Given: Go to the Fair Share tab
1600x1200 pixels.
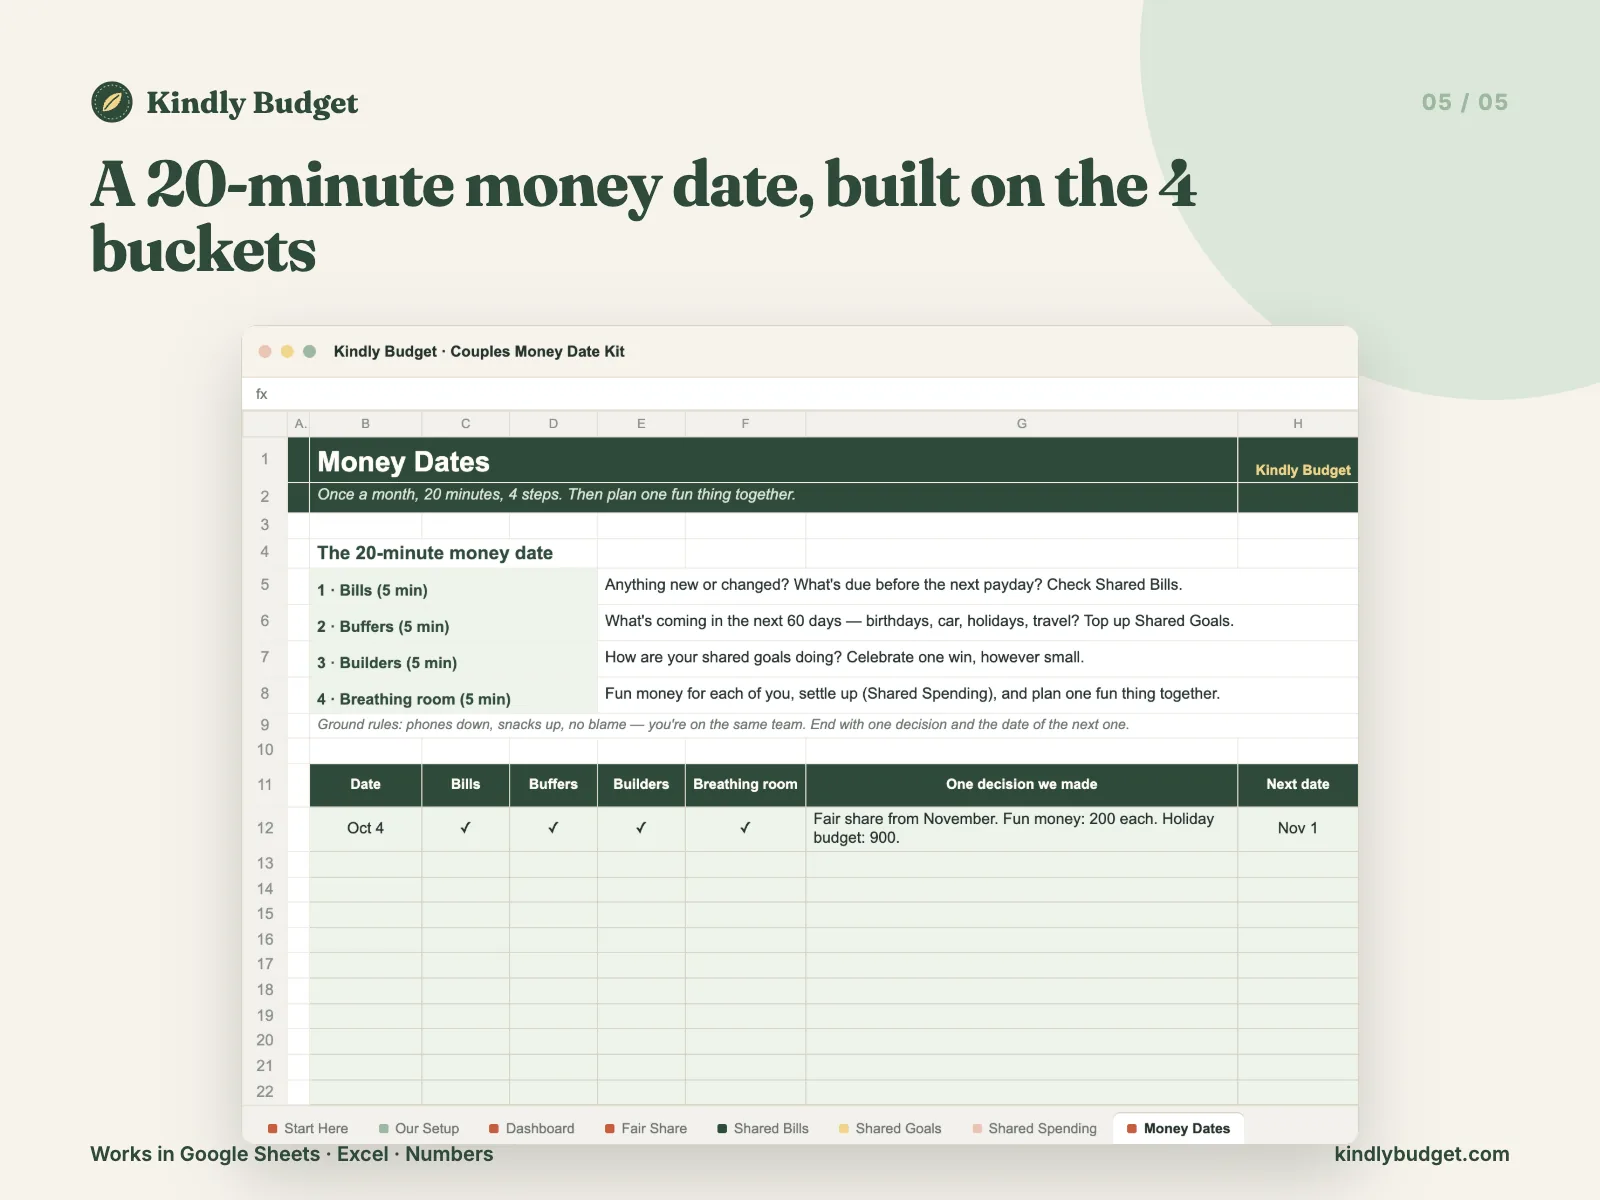Looking at the screenshot, I should pos(646,1128).
